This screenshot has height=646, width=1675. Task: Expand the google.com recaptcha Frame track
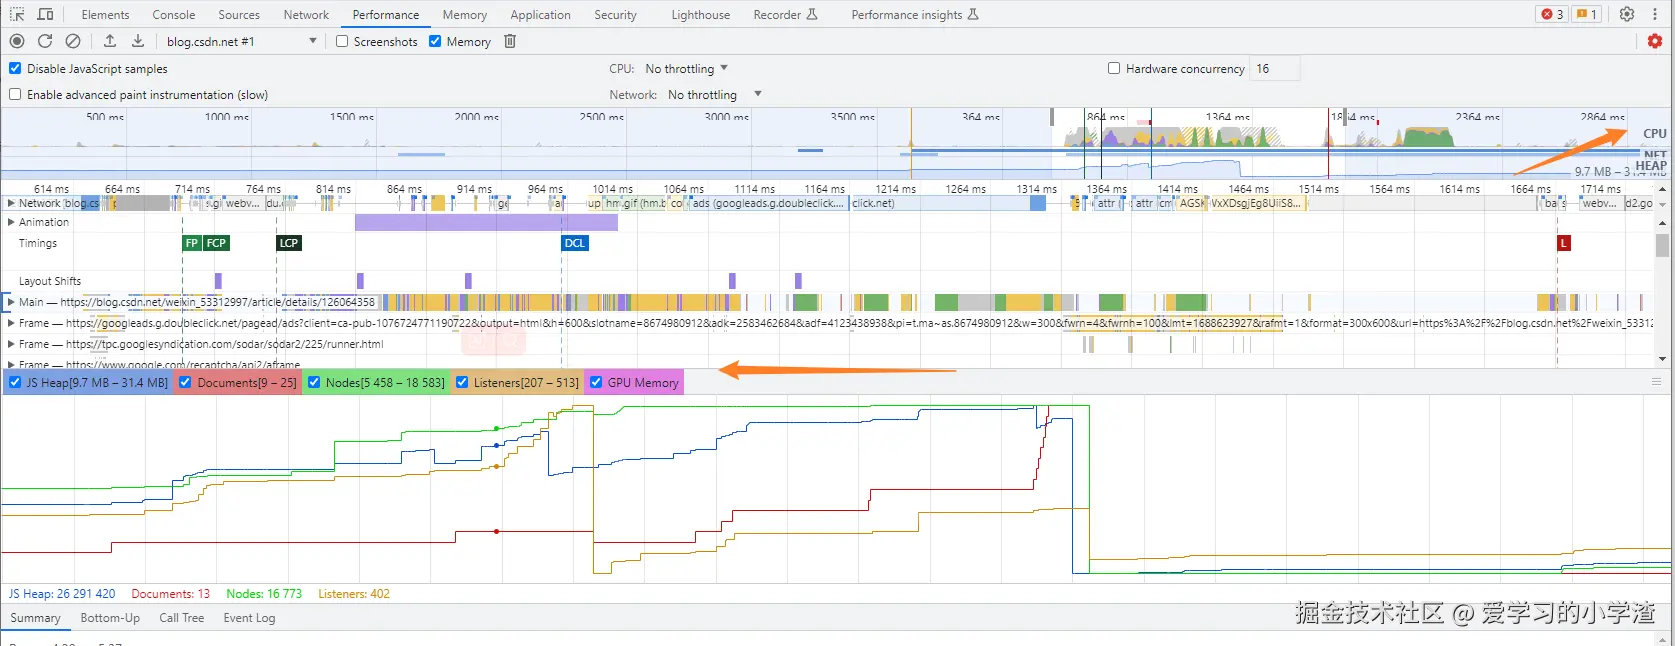(11, 364)
